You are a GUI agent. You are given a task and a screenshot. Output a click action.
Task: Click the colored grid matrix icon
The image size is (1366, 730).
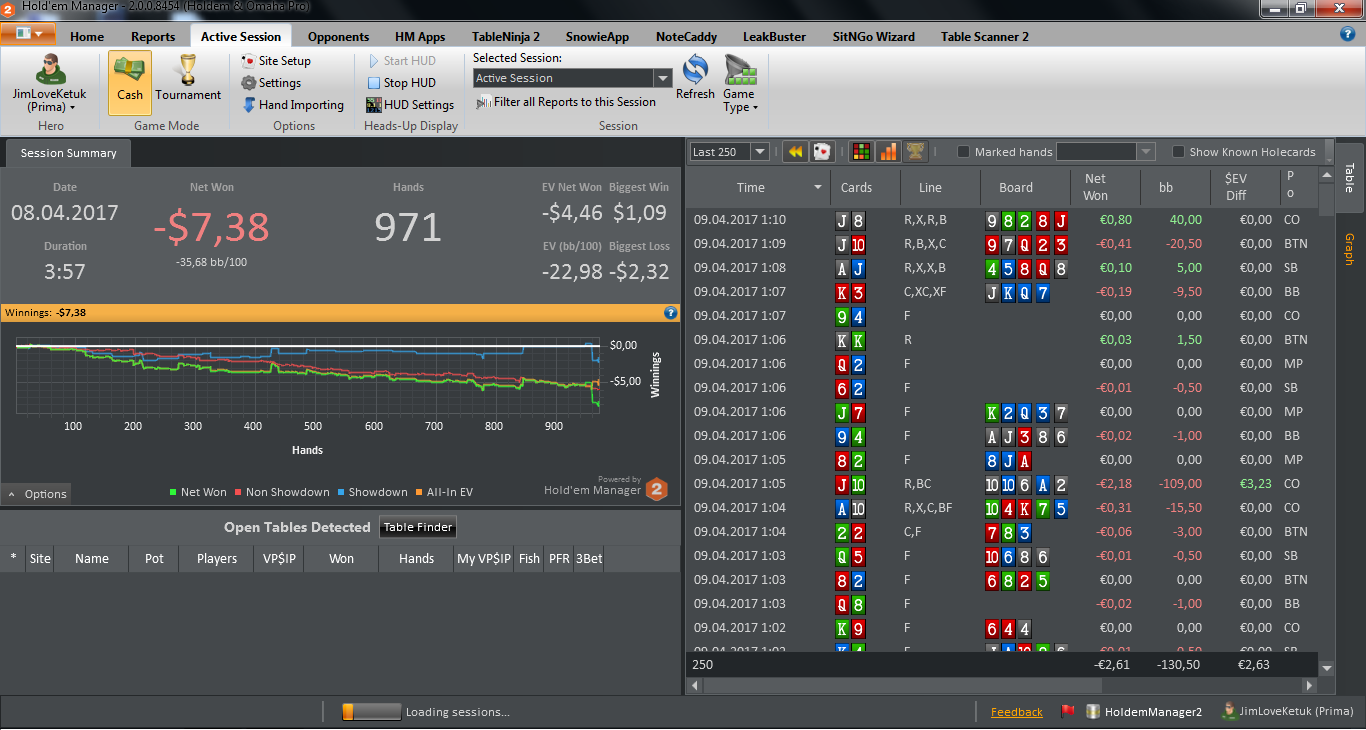860,152
